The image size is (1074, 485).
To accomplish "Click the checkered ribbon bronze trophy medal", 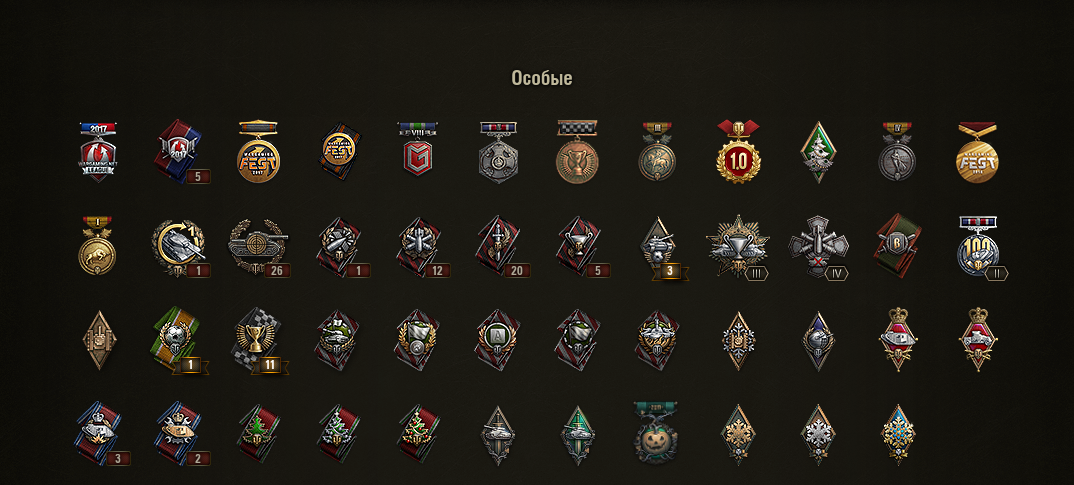I will click(577, 152).
